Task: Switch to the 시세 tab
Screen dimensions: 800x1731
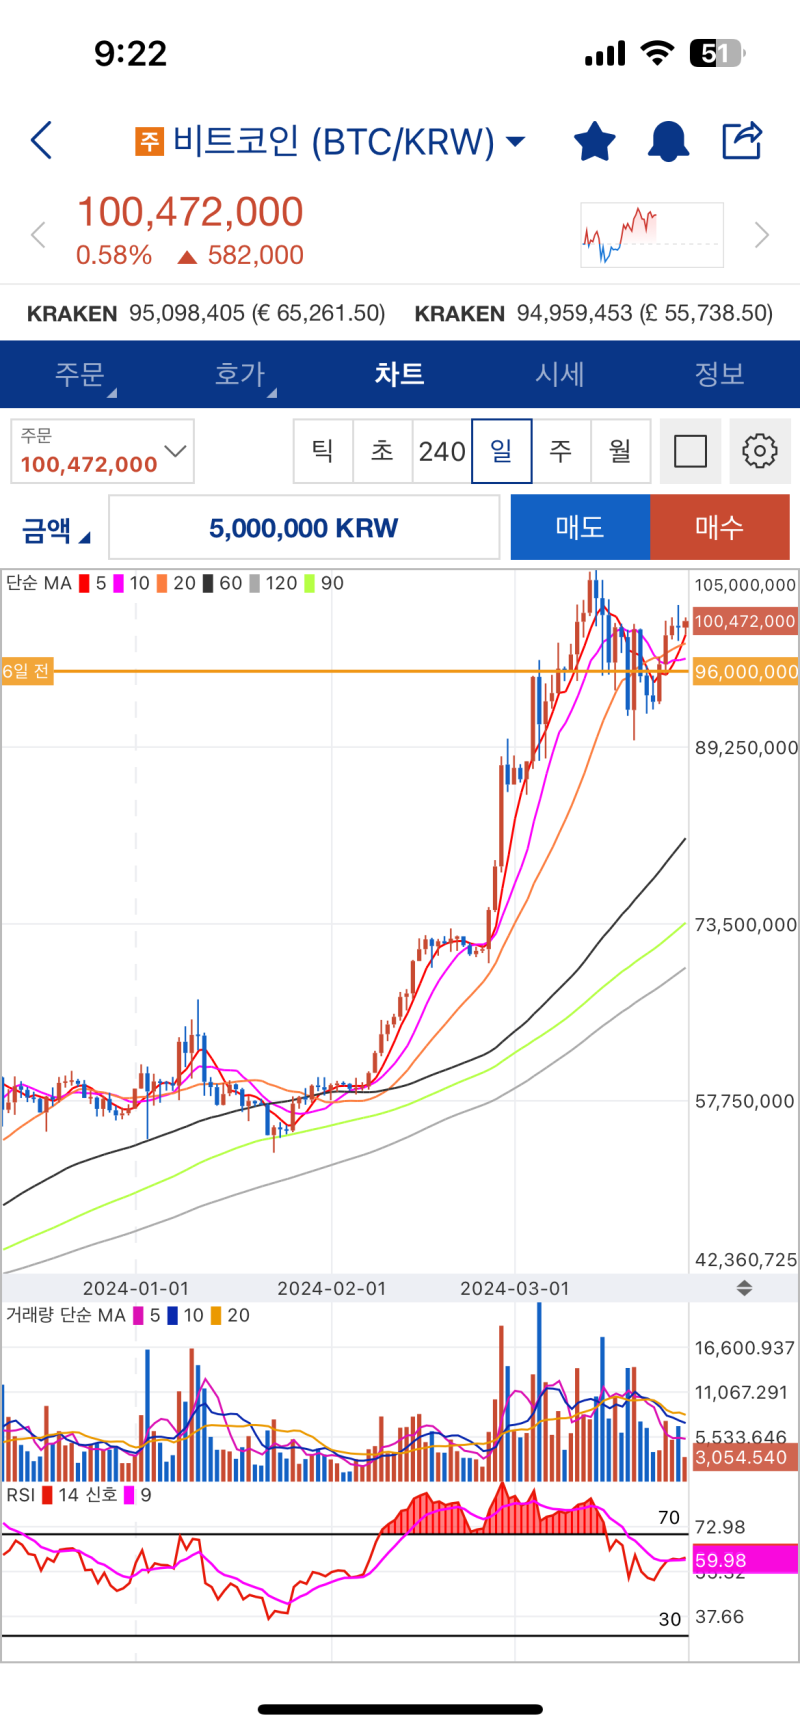Action: (x=560, y=374)
